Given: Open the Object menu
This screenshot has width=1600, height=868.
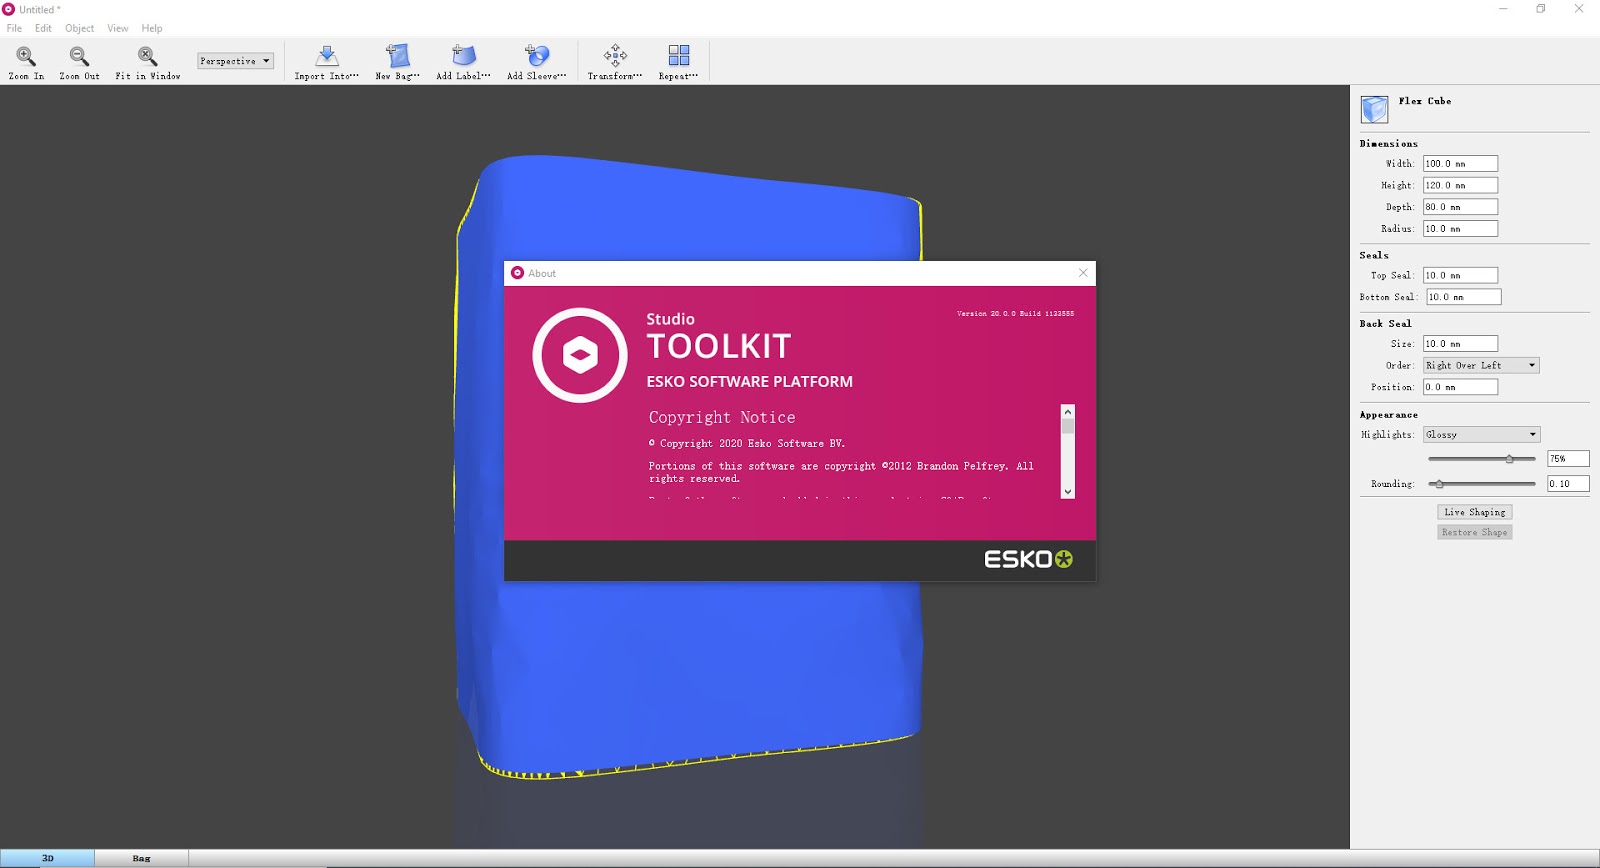Looking at the screenshot, I should [x=79, y=28].
